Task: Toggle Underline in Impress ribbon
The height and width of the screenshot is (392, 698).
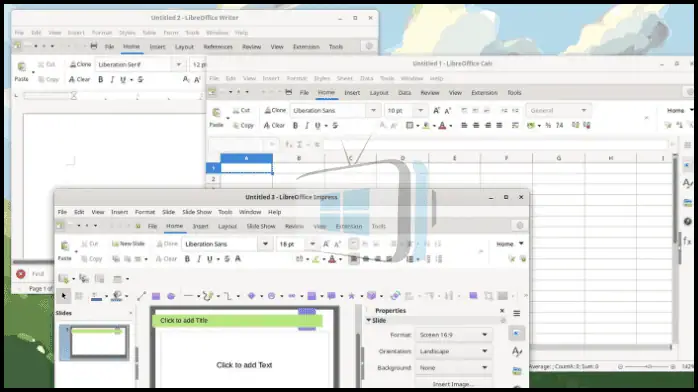Action: [210, 259]
